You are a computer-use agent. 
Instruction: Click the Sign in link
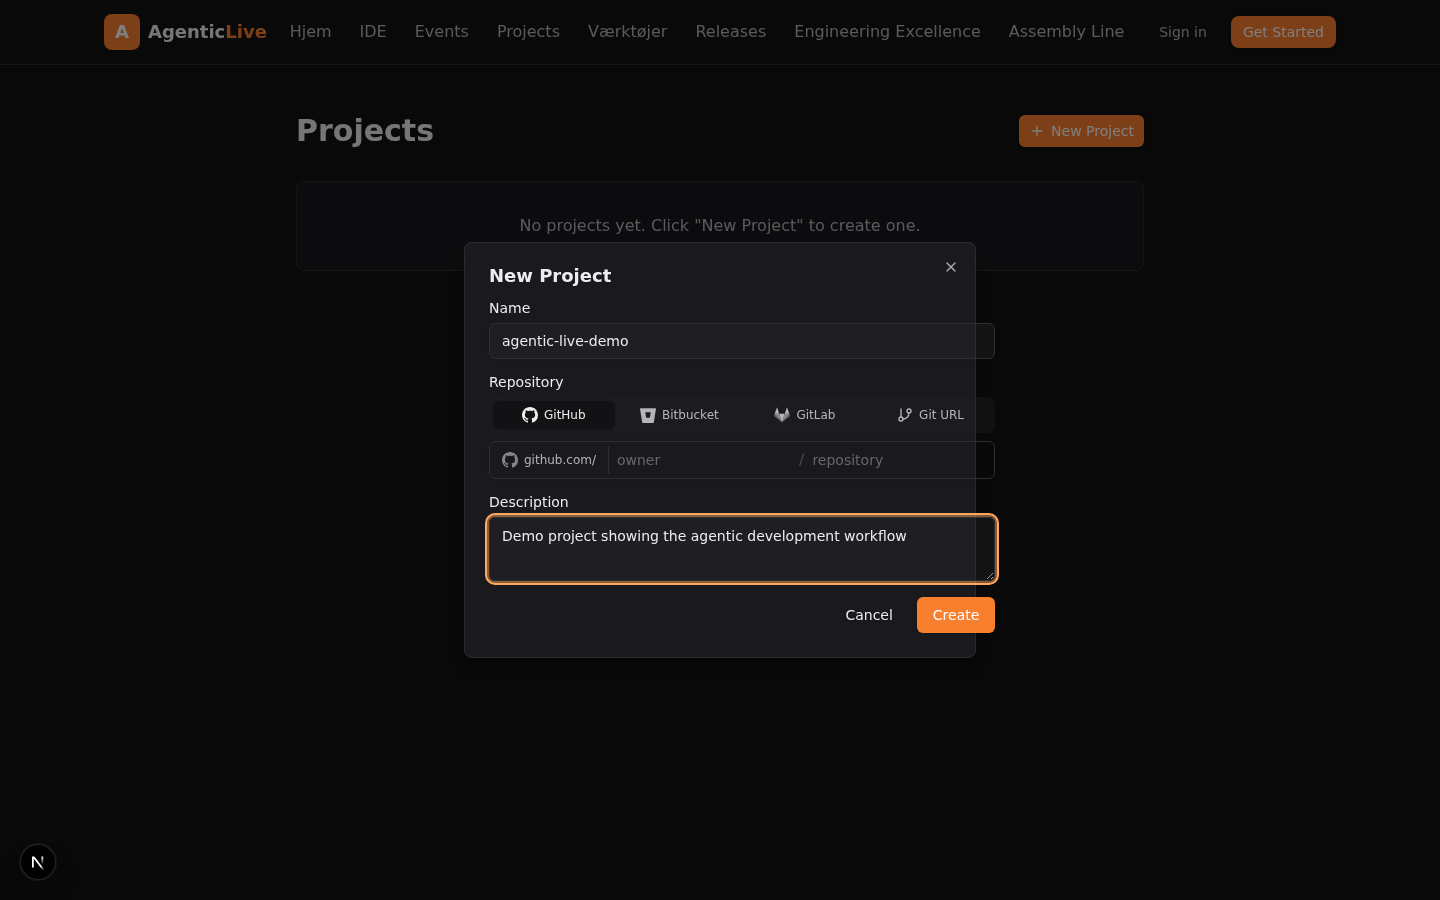pos(1182,32)
